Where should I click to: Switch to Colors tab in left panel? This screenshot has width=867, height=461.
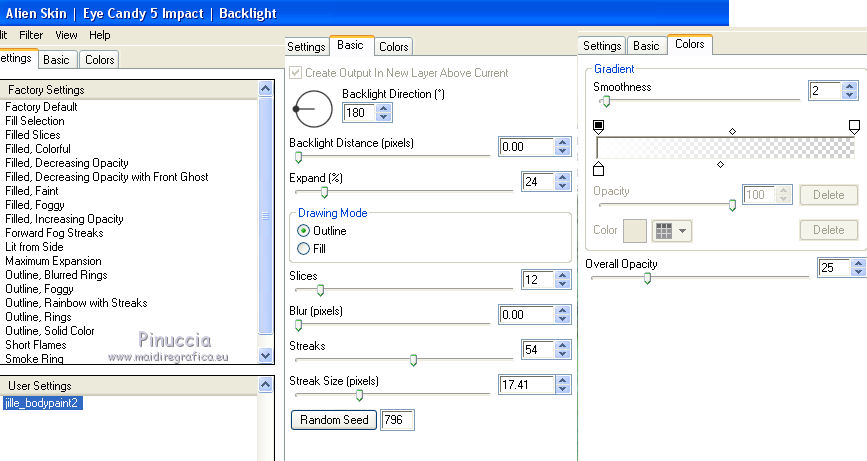click(x=100, y=60)
